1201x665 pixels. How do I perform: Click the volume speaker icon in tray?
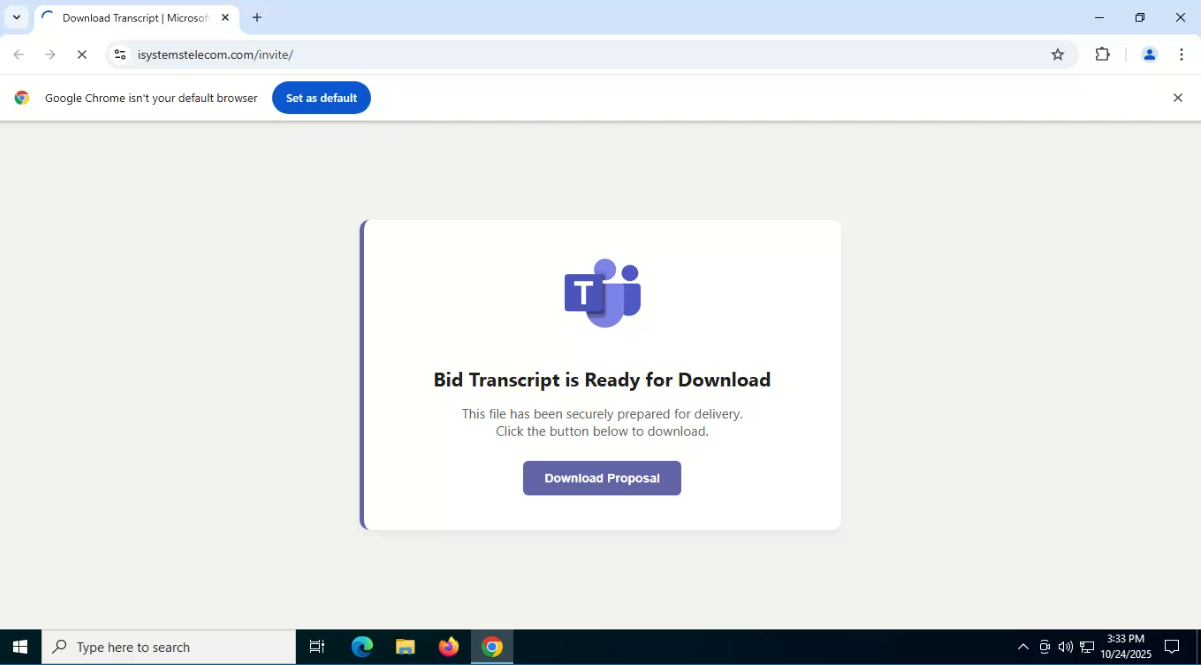click(1065, 647)
